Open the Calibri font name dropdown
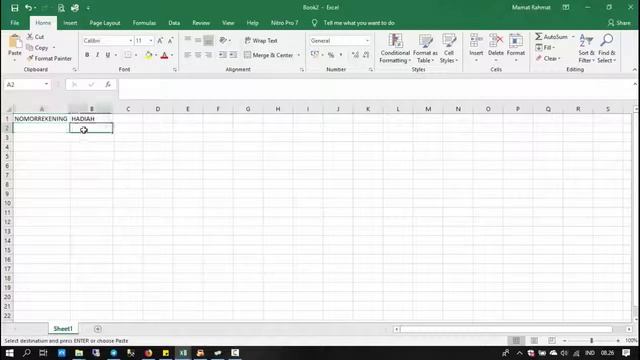The height and width of the screenshot is (360, 640). [x=131, y=41]
